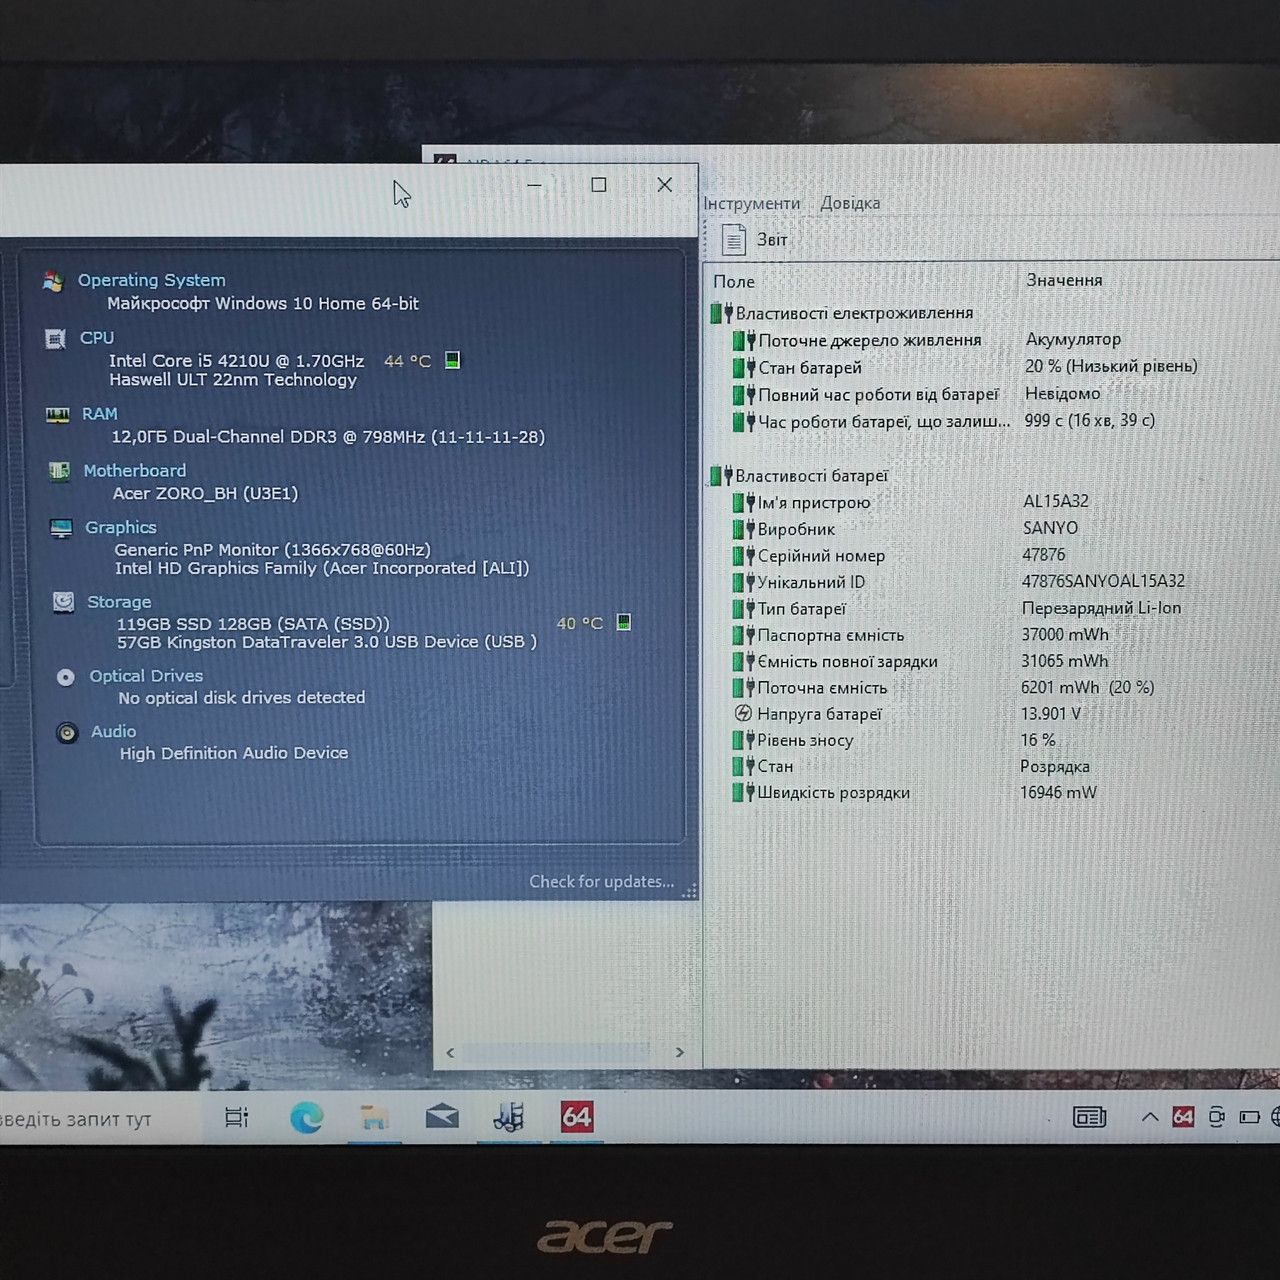Open File Explorer from the taskbar

coord(375,1117)
